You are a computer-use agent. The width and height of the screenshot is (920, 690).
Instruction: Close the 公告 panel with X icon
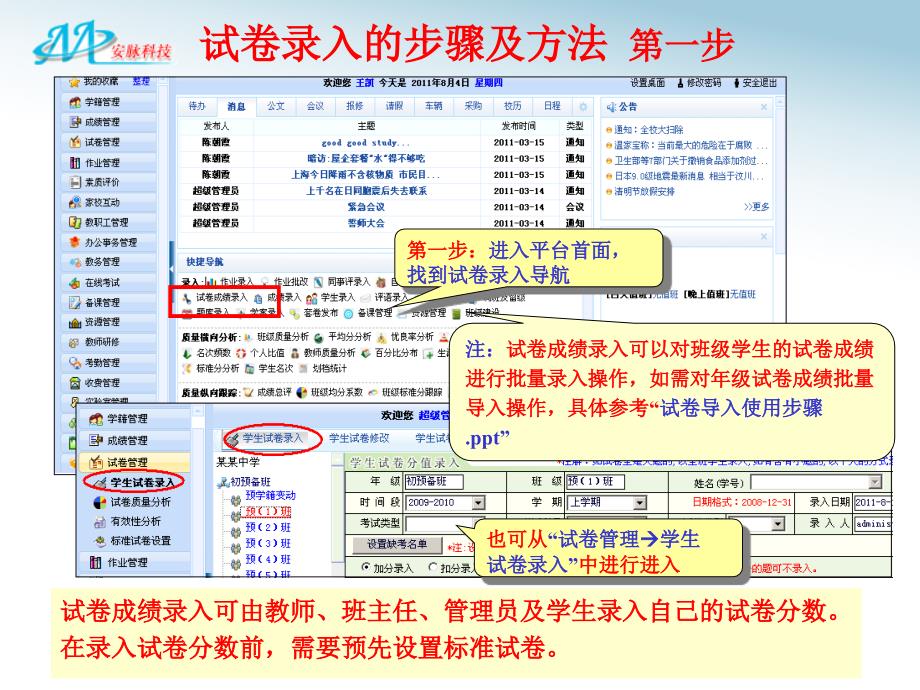765,106
